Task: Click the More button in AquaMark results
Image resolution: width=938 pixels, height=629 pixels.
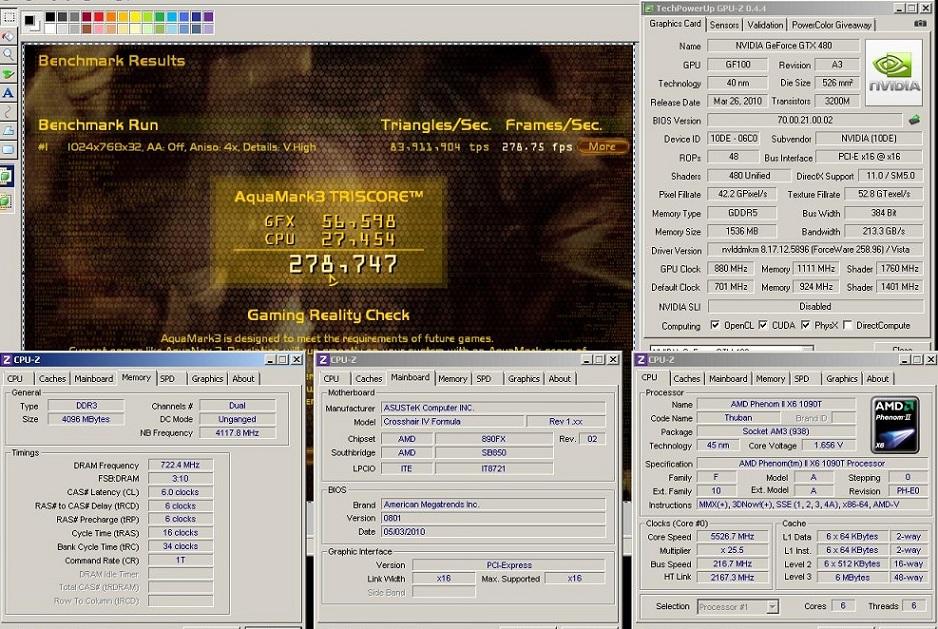Action: coord(602,147)
